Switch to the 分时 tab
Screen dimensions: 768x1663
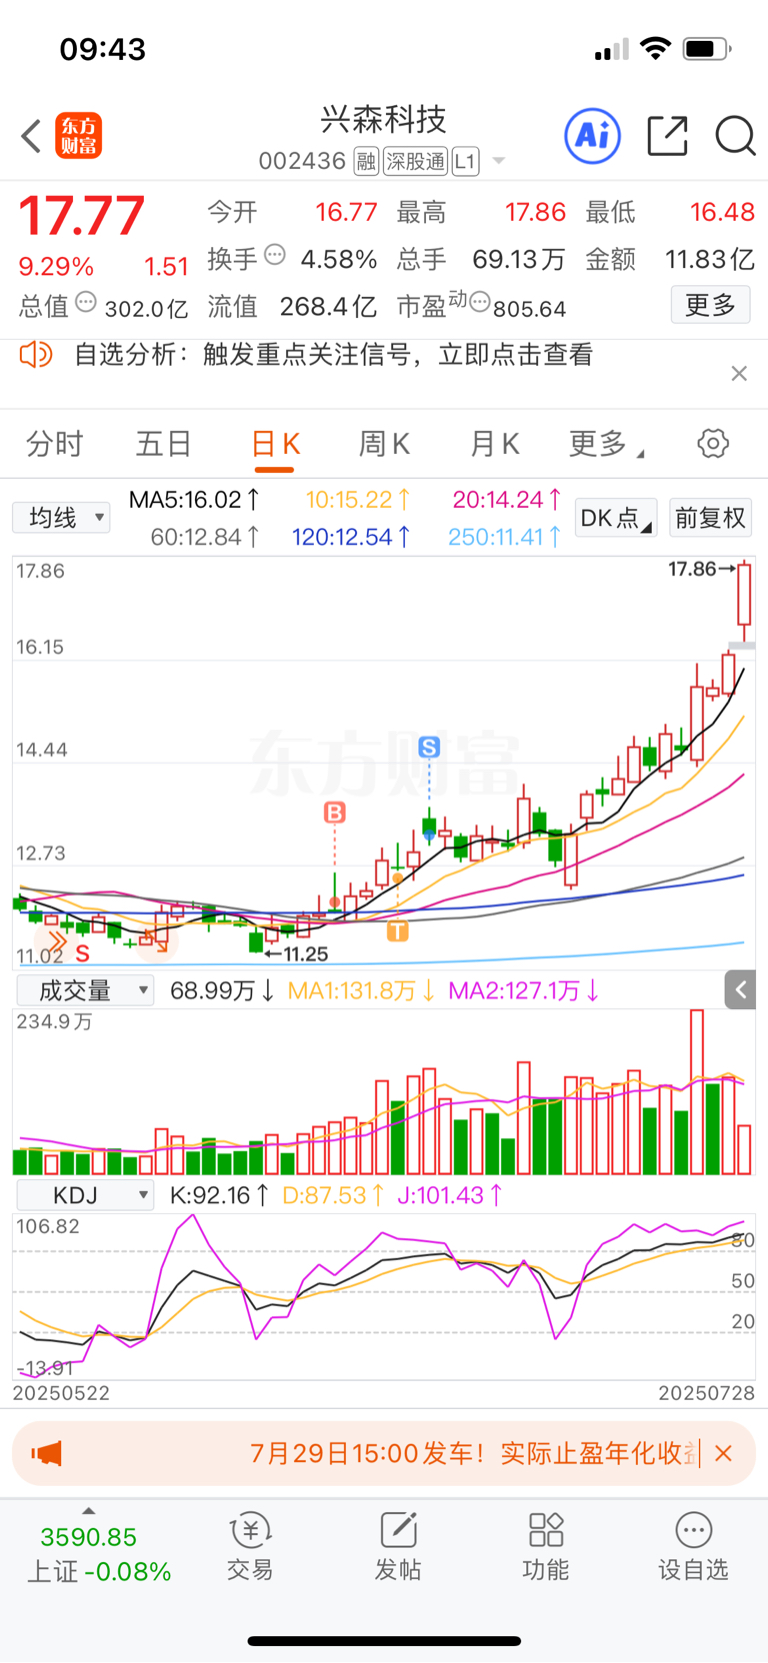coord(55,443)
